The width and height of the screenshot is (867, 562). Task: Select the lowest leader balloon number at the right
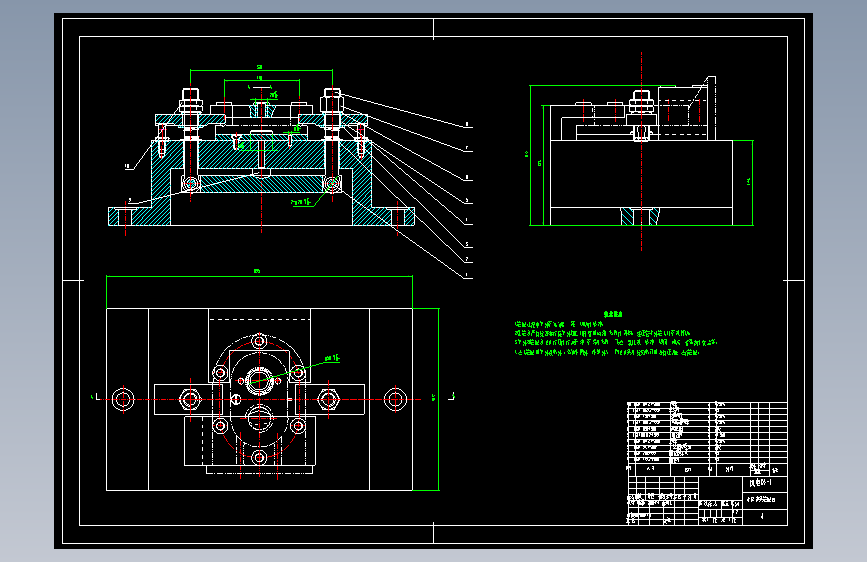pyautogui.click(x=468, y=275)
